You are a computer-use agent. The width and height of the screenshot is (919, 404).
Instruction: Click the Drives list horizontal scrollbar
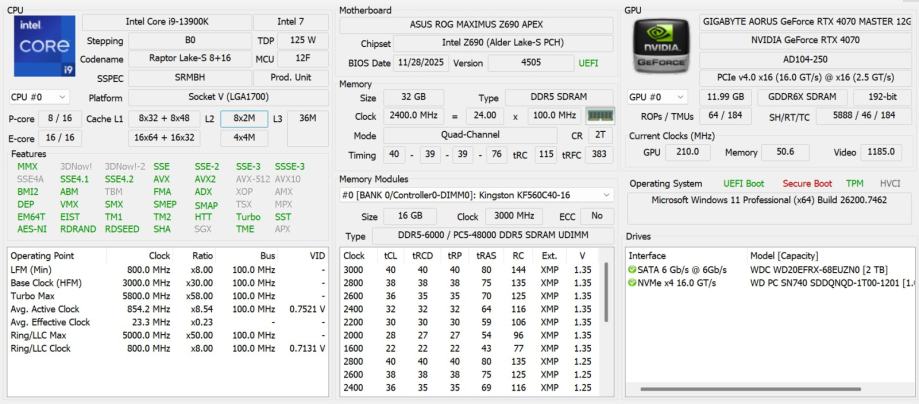point(750,389)
